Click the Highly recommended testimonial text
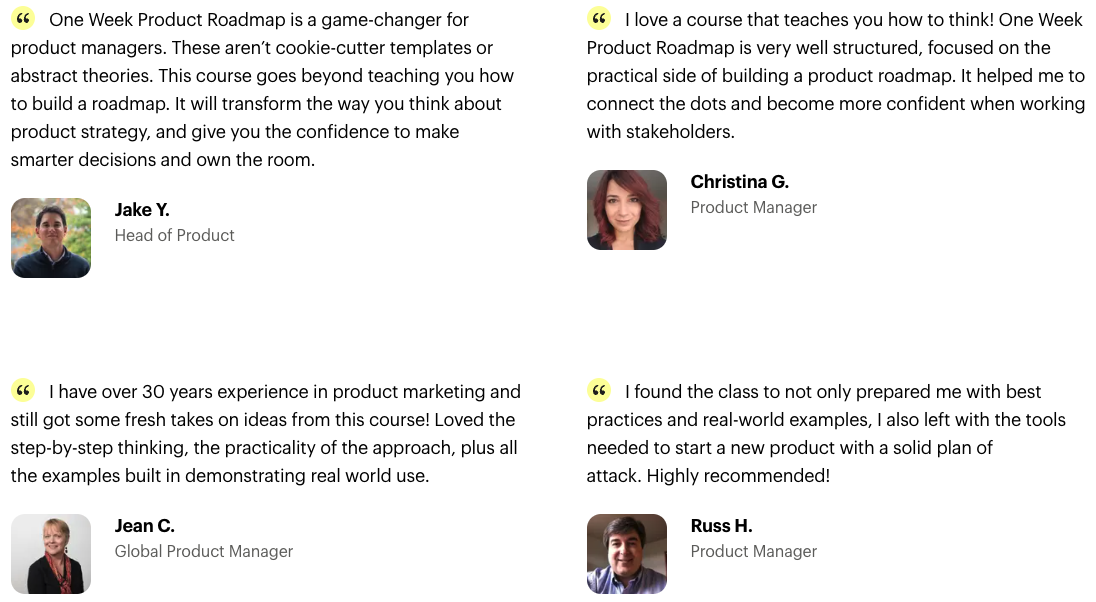Viewport: 1096px width, 602px height. (826, 433)
